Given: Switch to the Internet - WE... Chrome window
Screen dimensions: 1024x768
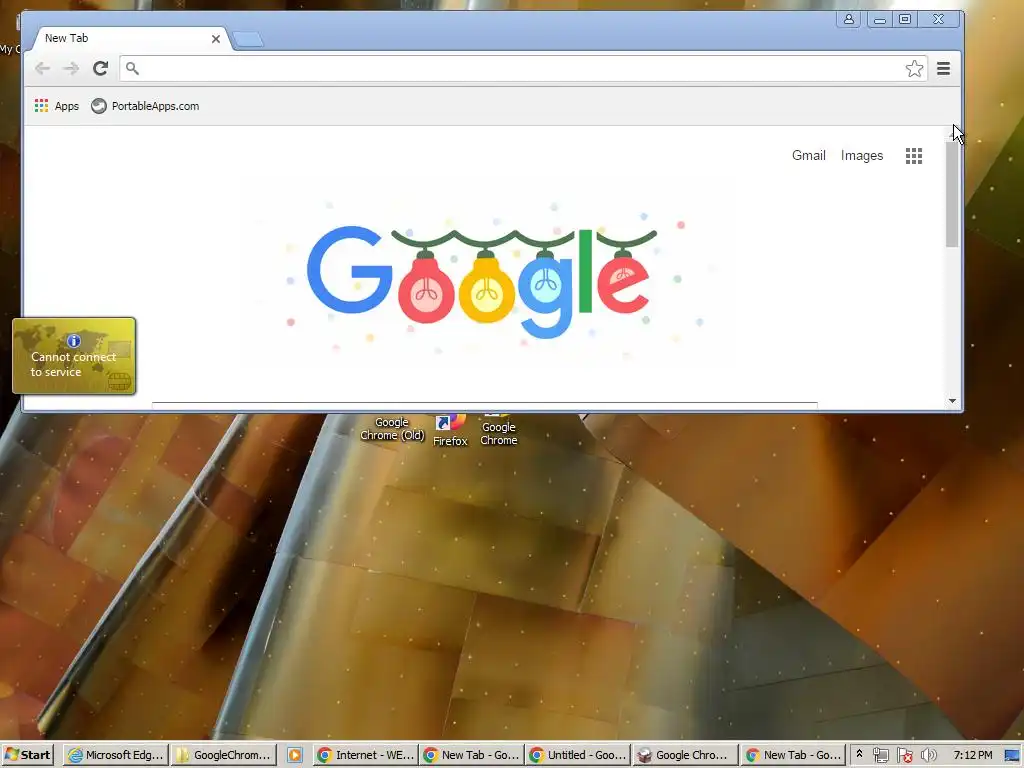Looking at the screenshot, I should (x=366, y=755).
